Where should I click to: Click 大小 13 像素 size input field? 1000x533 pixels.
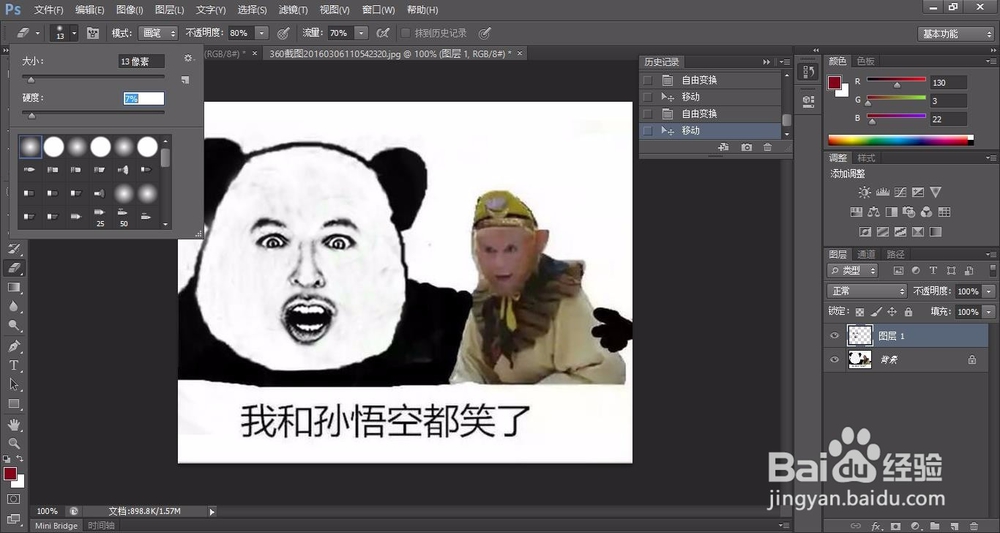tap(142, 61)
